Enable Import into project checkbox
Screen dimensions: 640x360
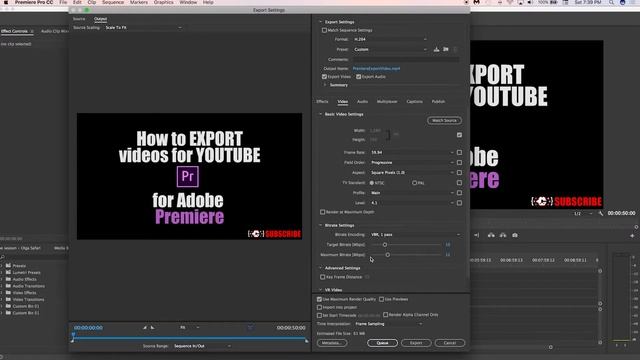pos(319,307)
